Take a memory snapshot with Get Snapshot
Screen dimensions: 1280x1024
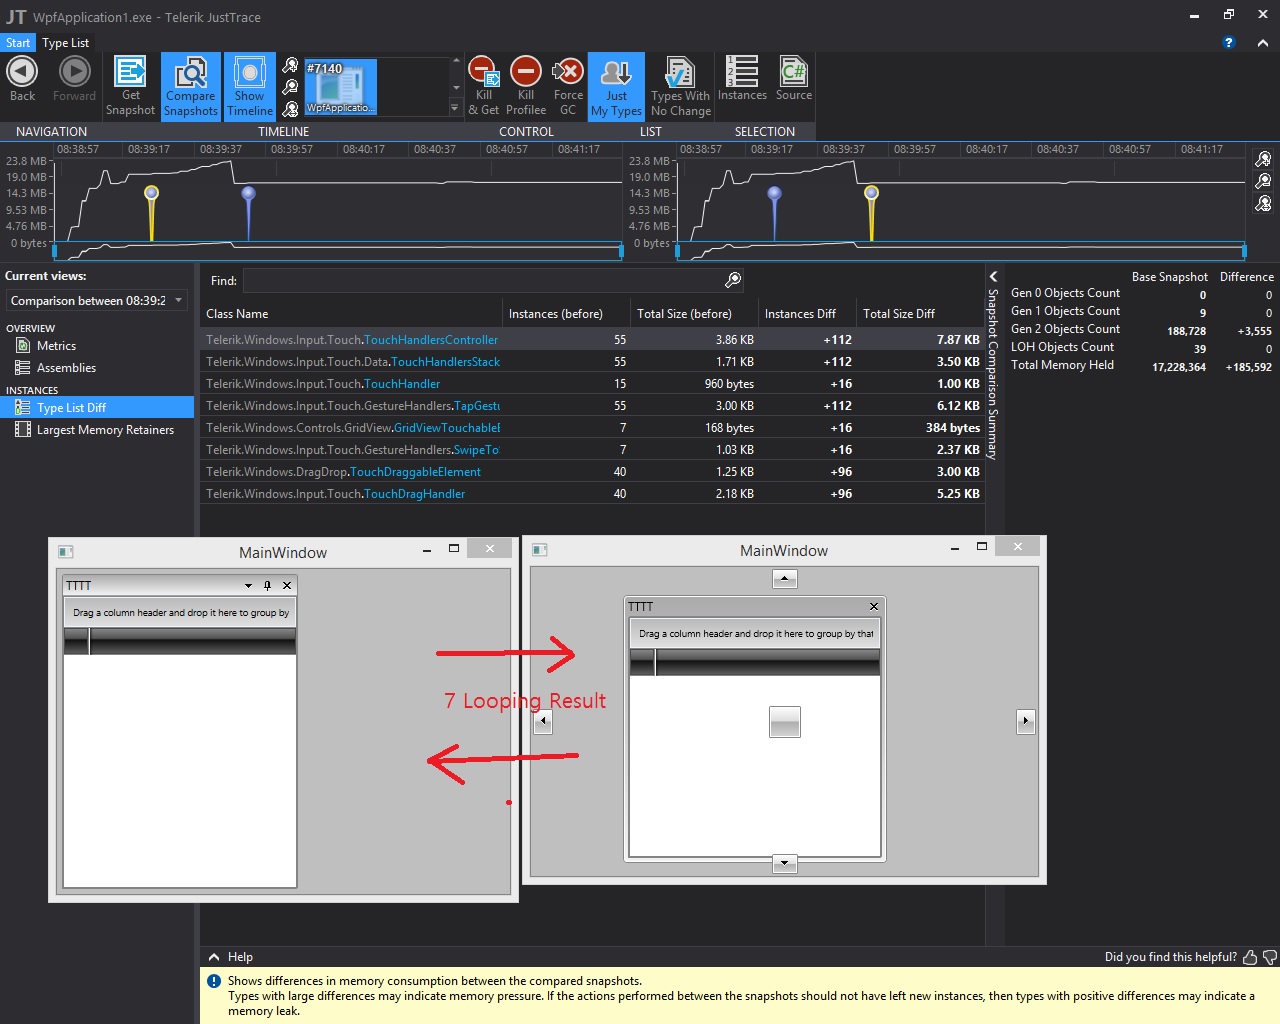[130, 86]
